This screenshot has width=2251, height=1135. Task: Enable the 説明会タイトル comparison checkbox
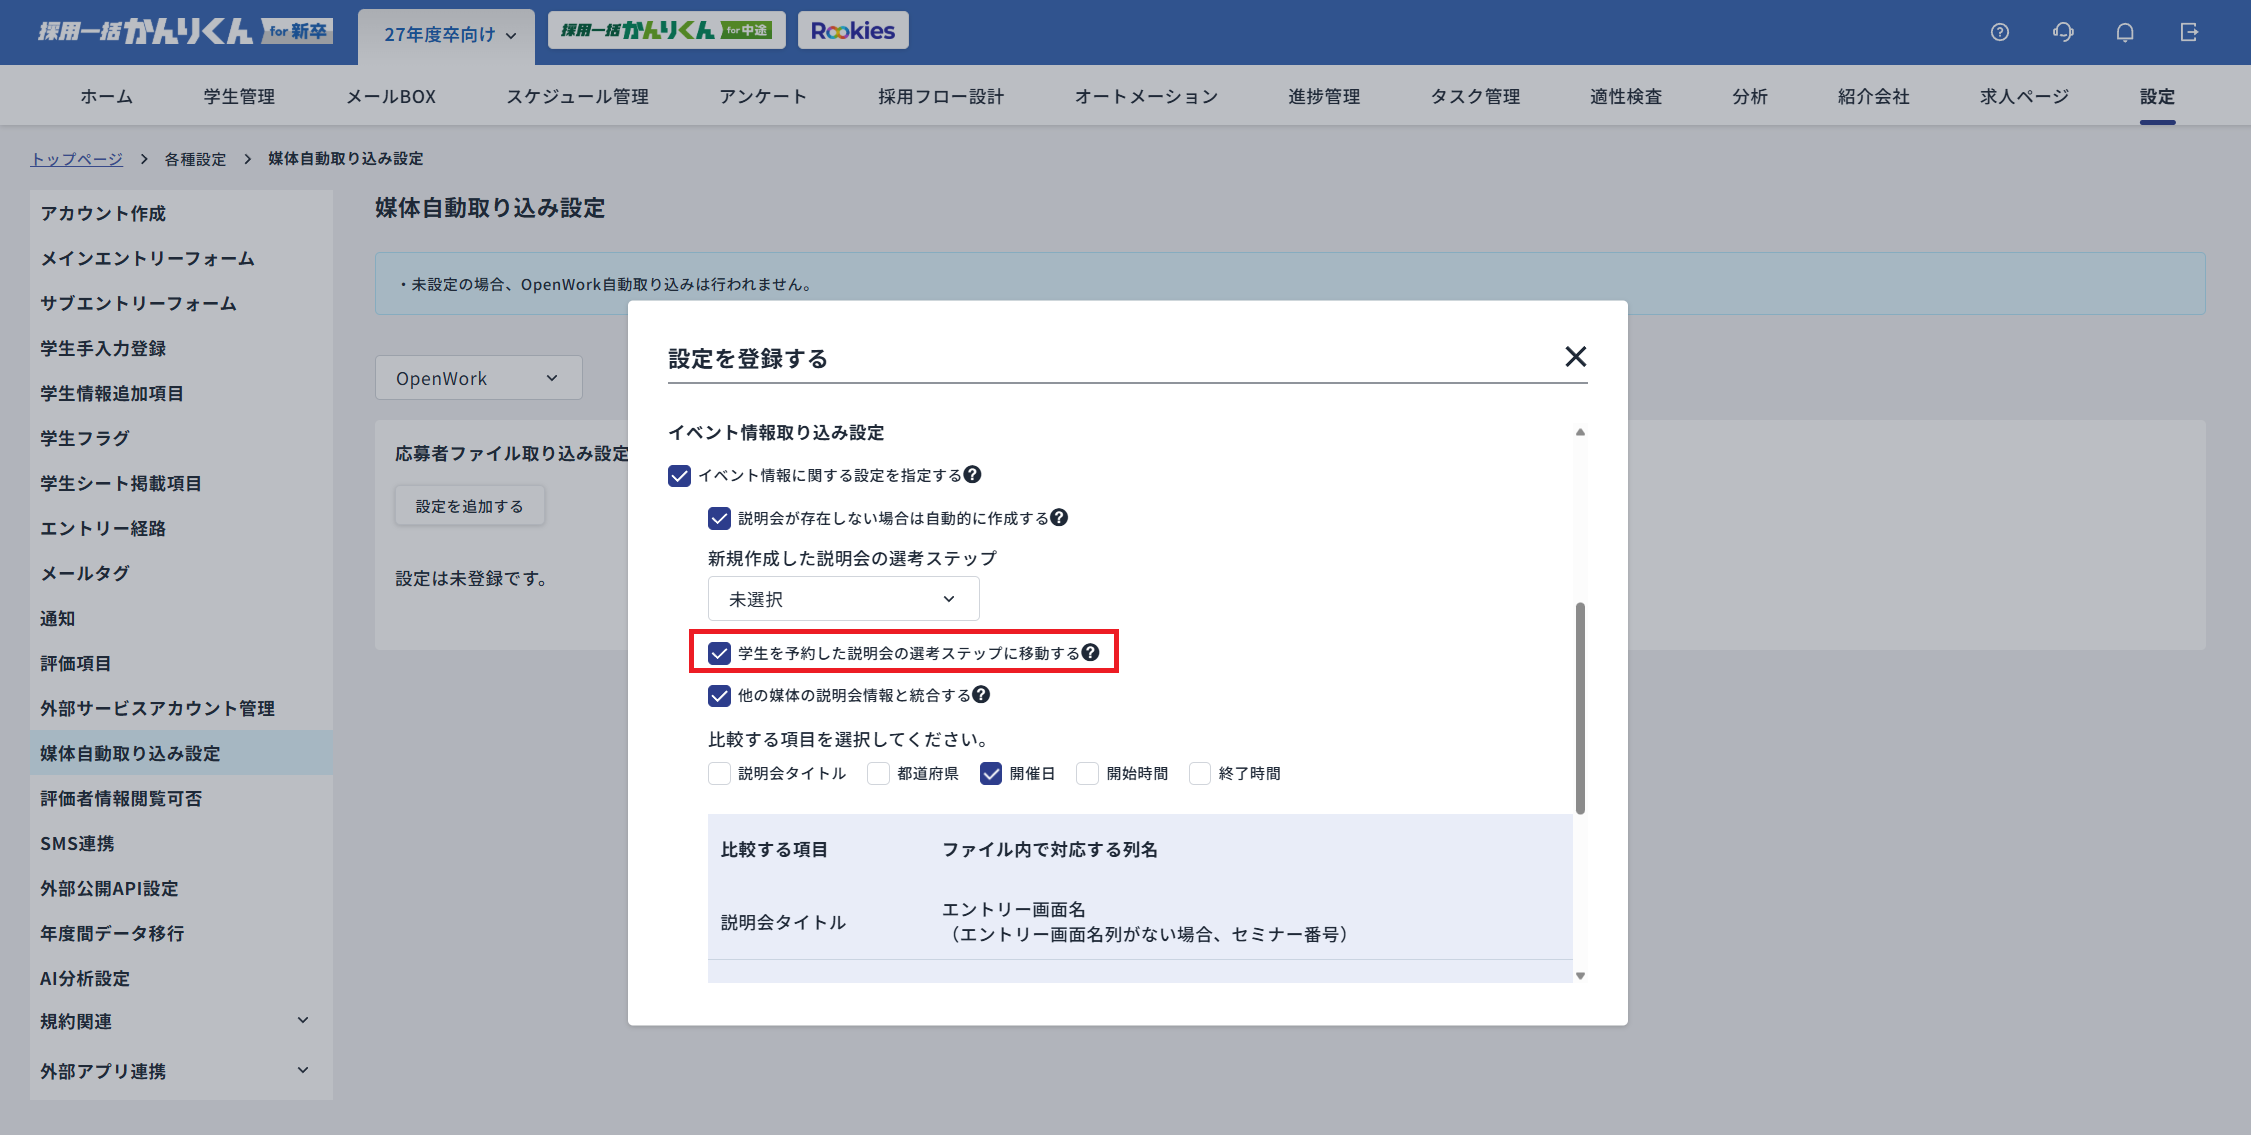click(x=719, y=773)
